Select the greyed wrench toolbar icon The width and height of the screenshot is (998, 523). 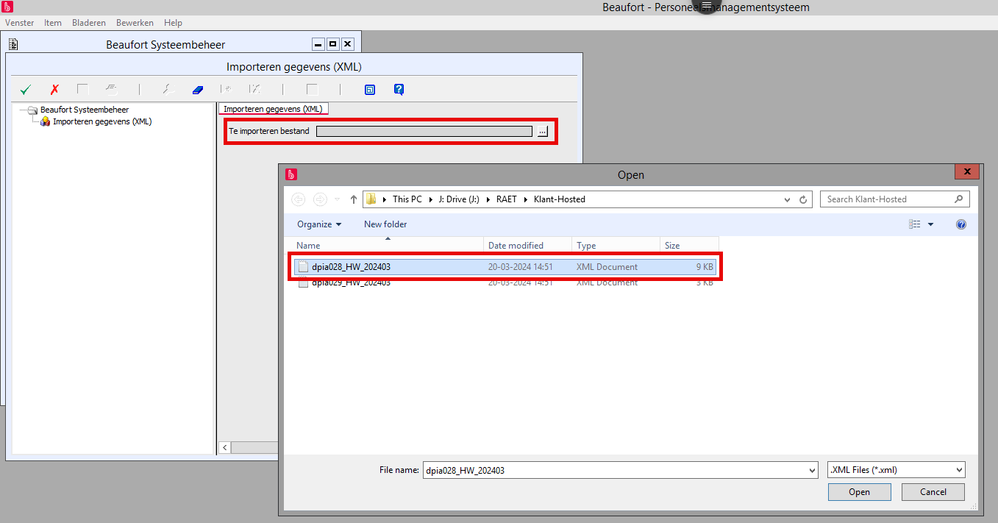tap(168, 90)
